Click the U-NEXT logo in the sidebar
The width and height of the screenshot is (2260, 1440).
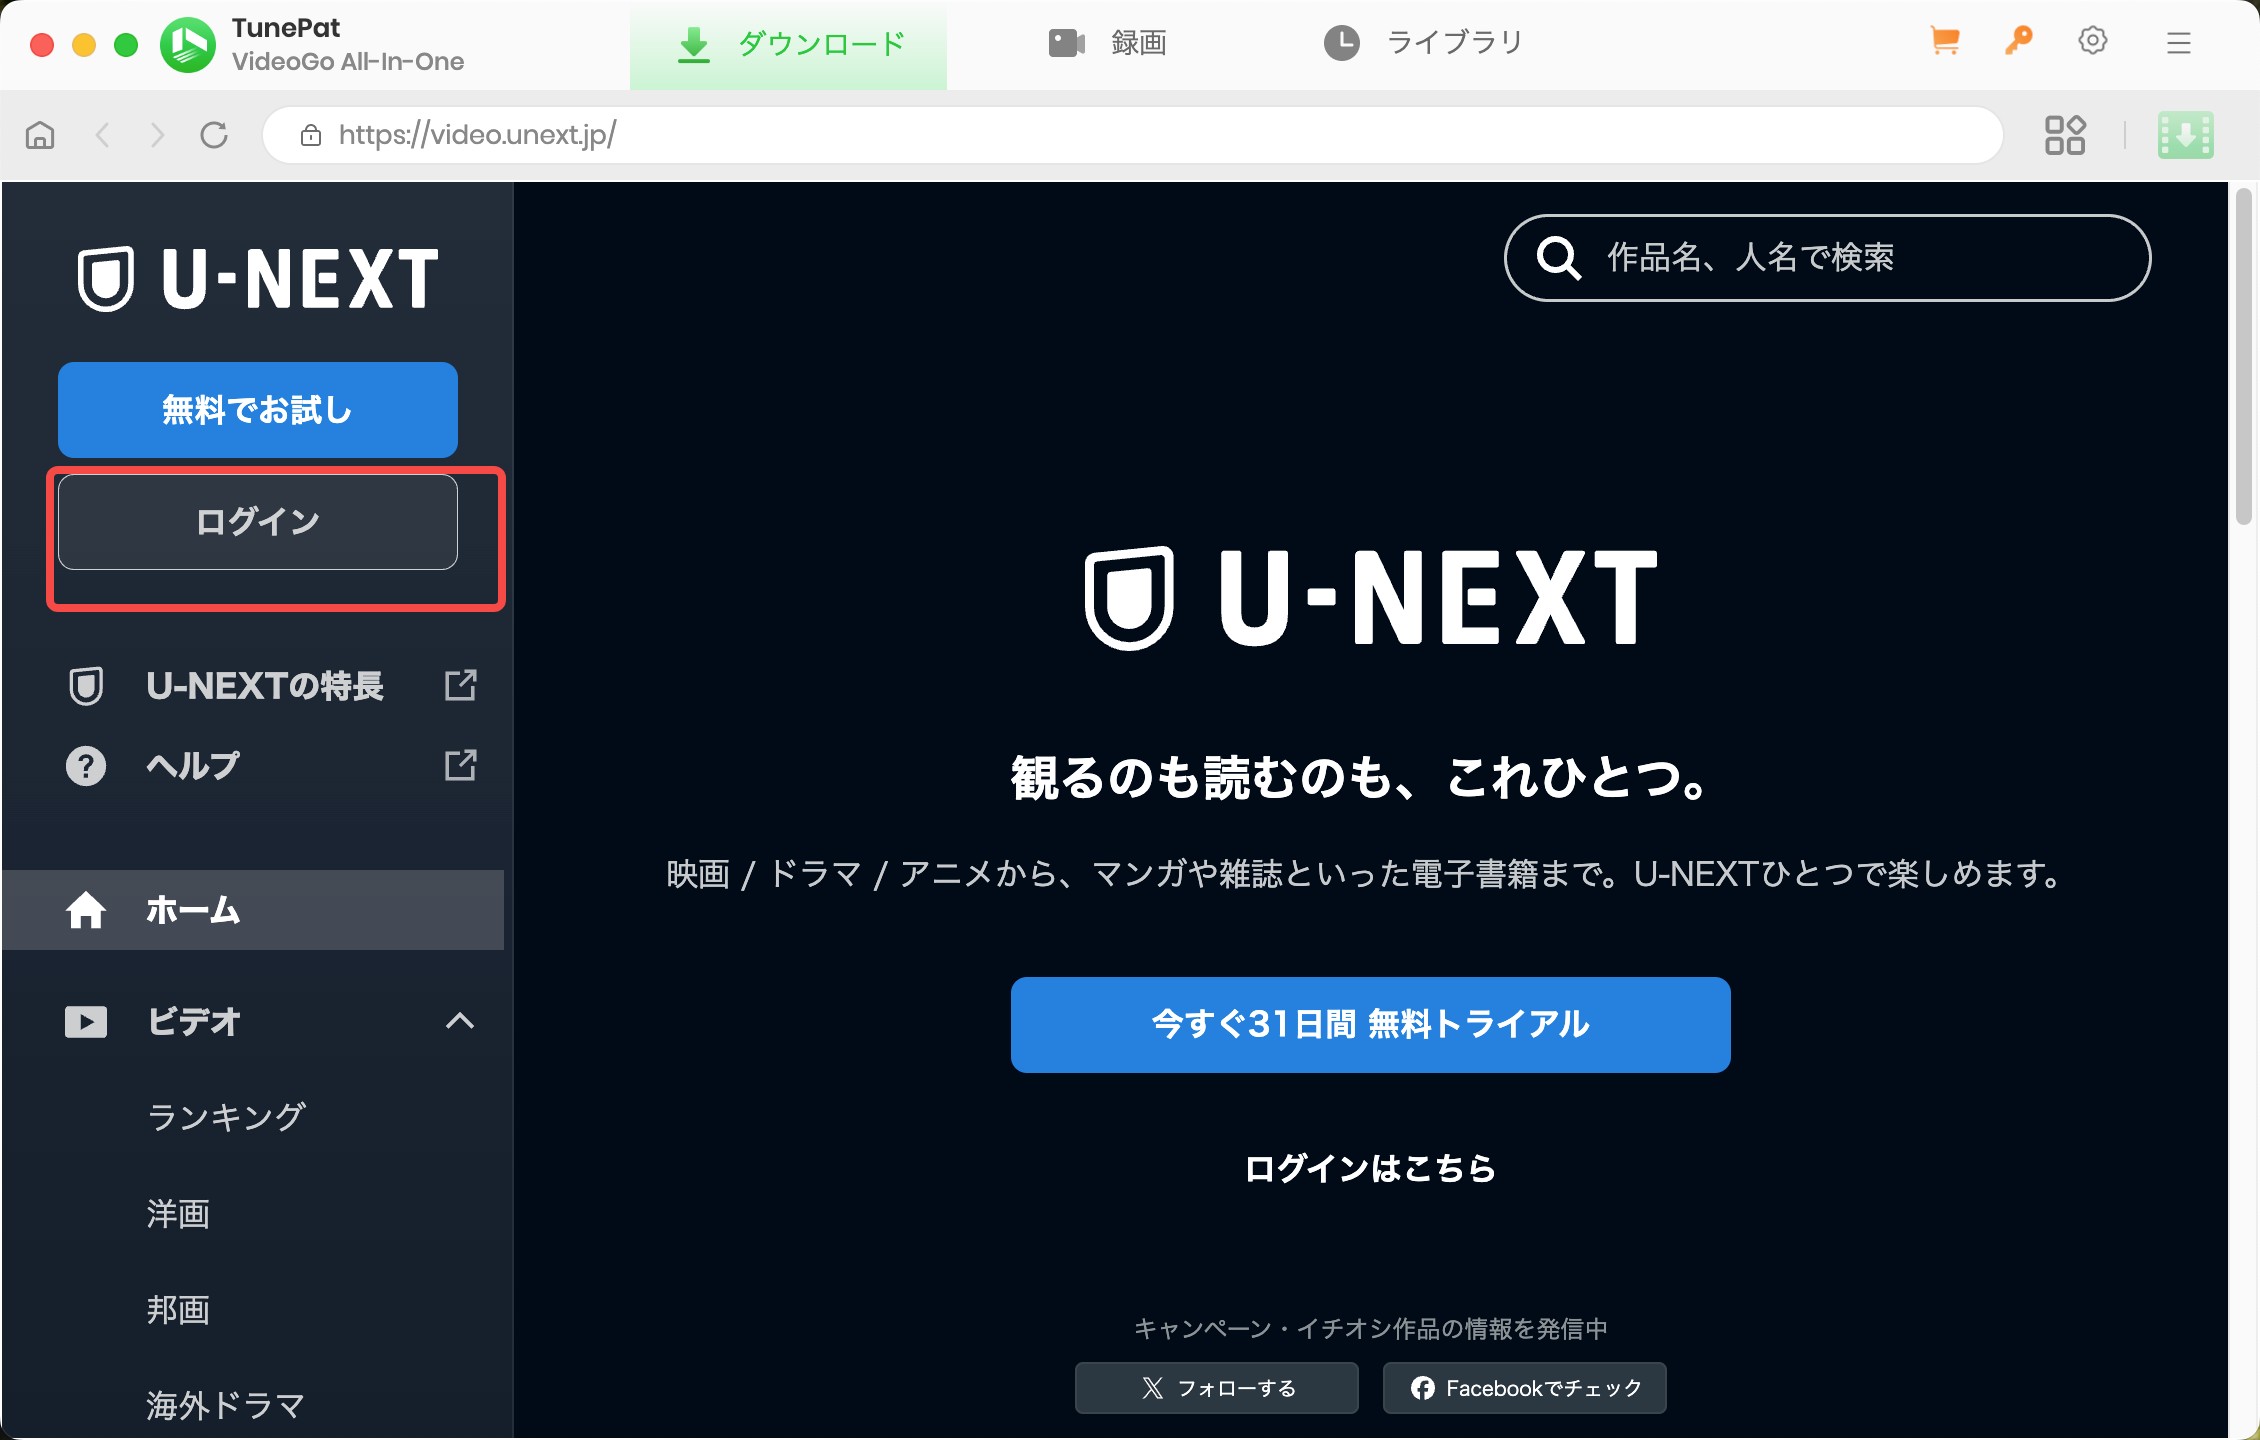[x=258, y=278]
